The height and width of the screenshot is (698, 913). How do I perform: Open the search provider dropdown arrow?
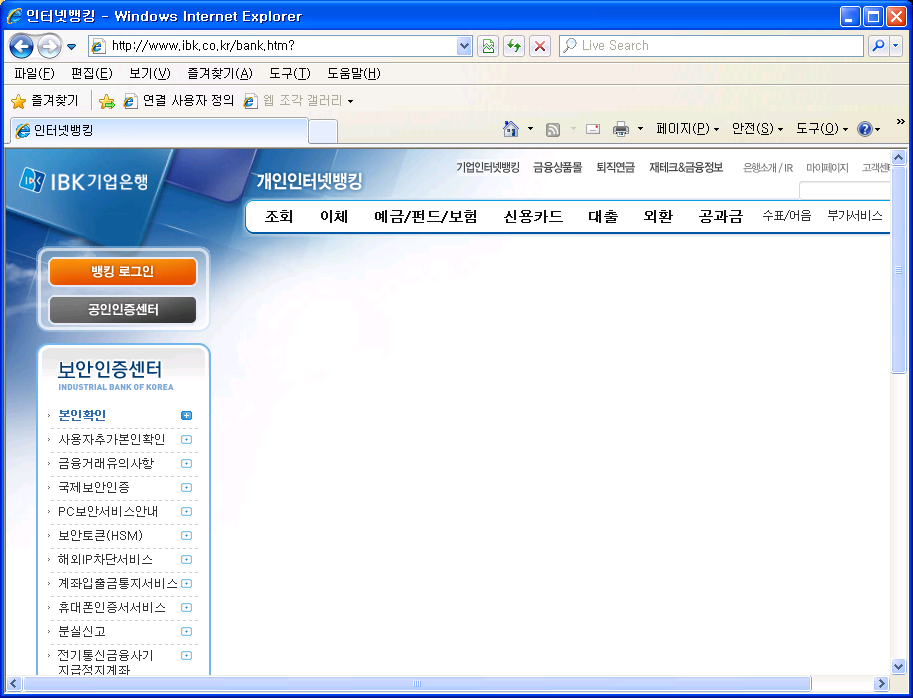coord(896,45)
